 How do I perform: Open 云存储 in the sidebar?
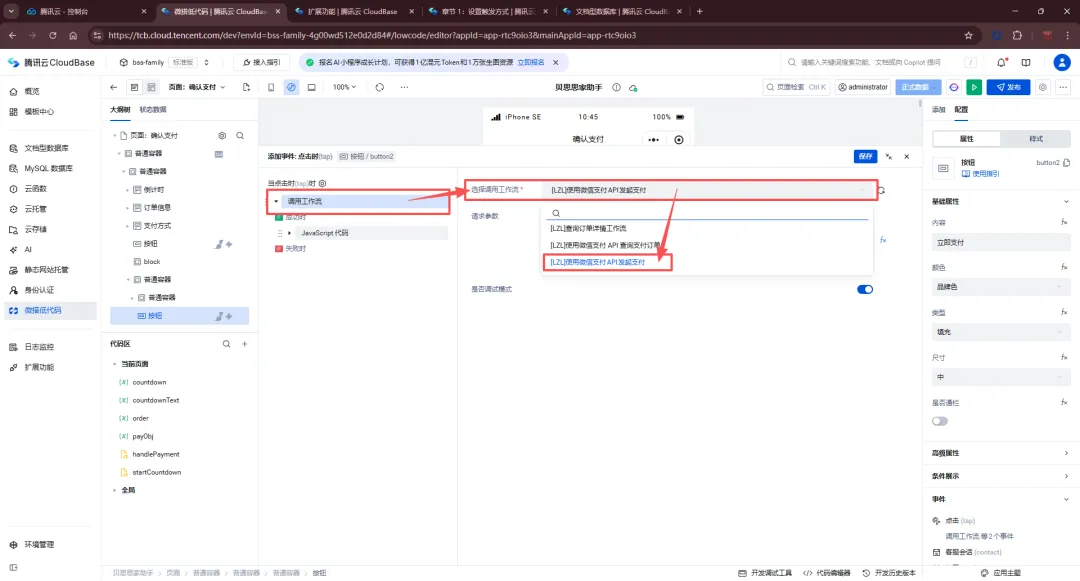tap(35, 229)
